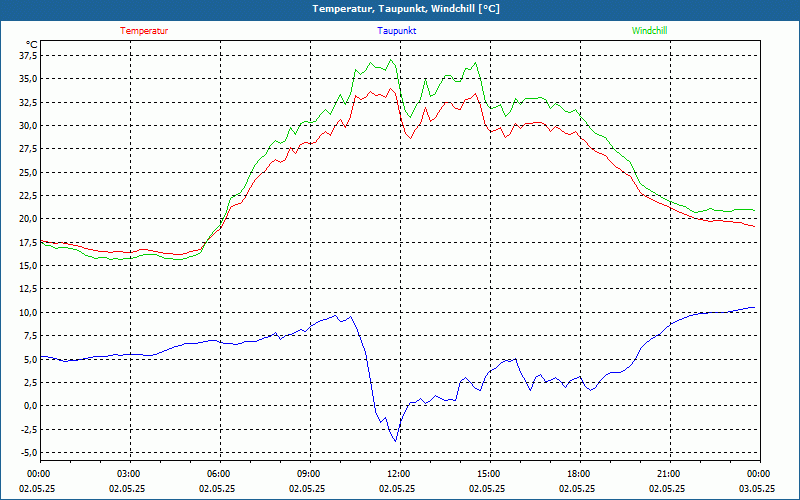This screenshot has width=800, height=500.
Task: Click the '2,5' y-axis value
Action: coord(30,383)
